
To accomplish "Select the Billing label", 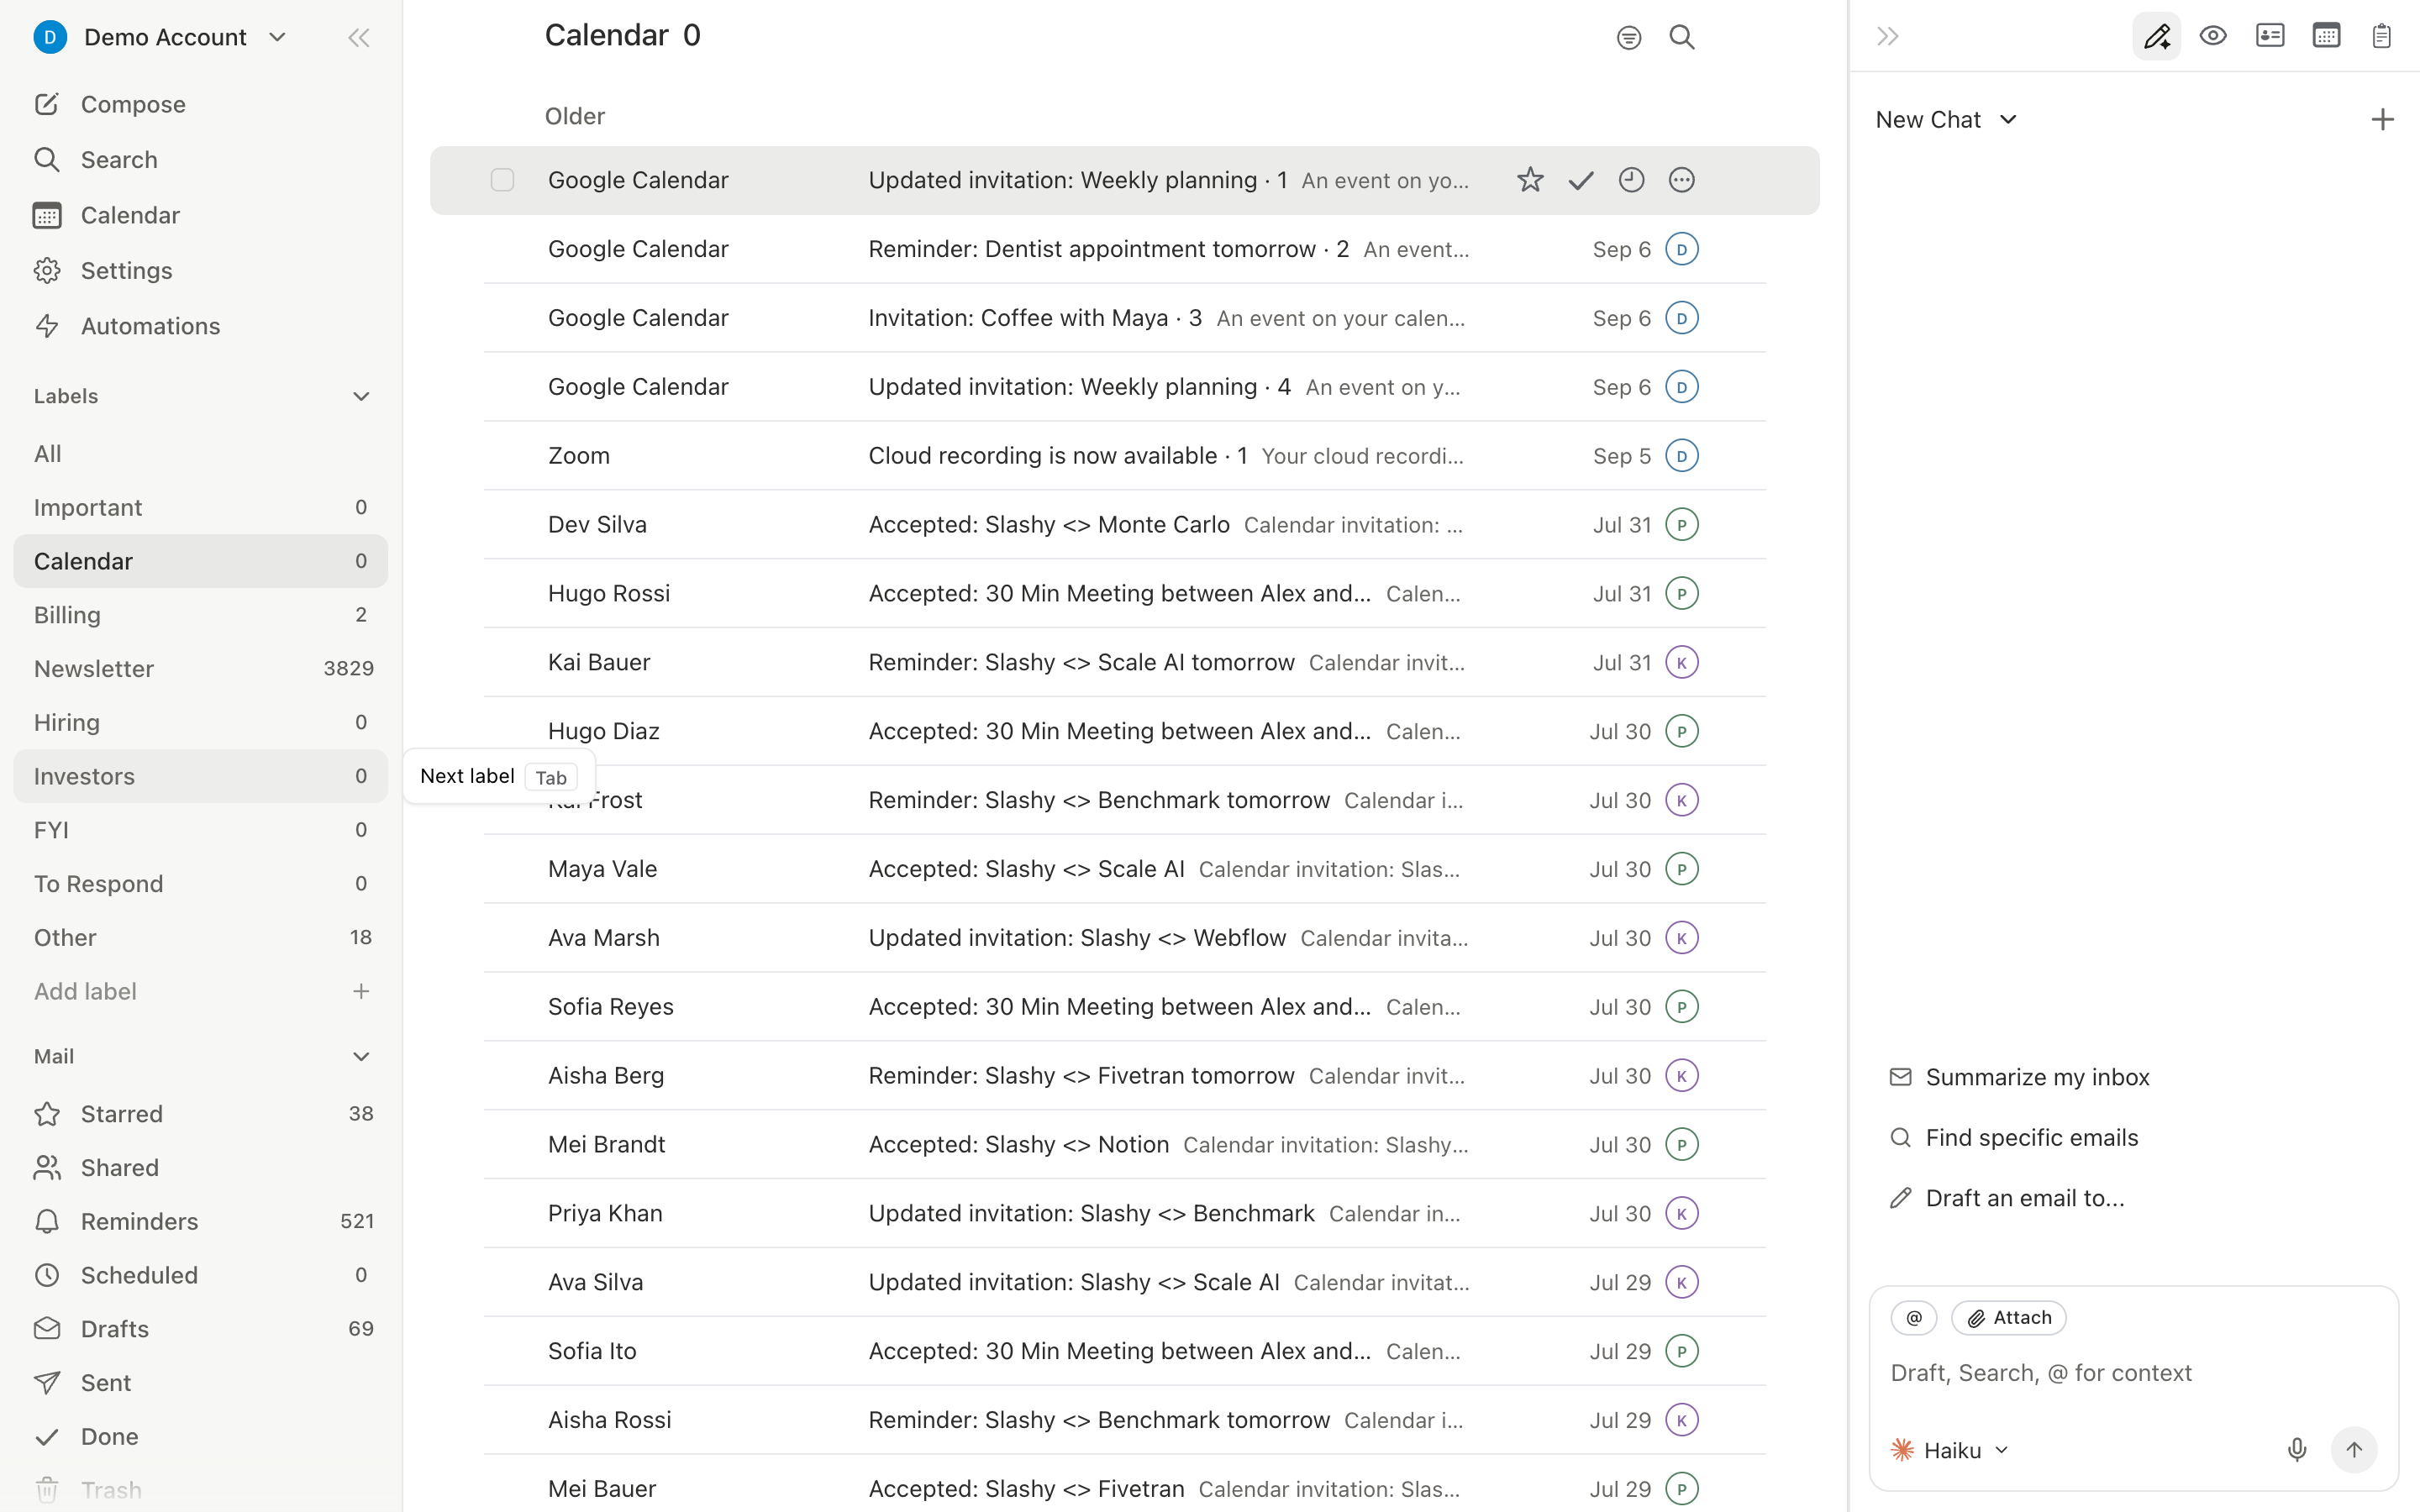I will click(200, 615).
